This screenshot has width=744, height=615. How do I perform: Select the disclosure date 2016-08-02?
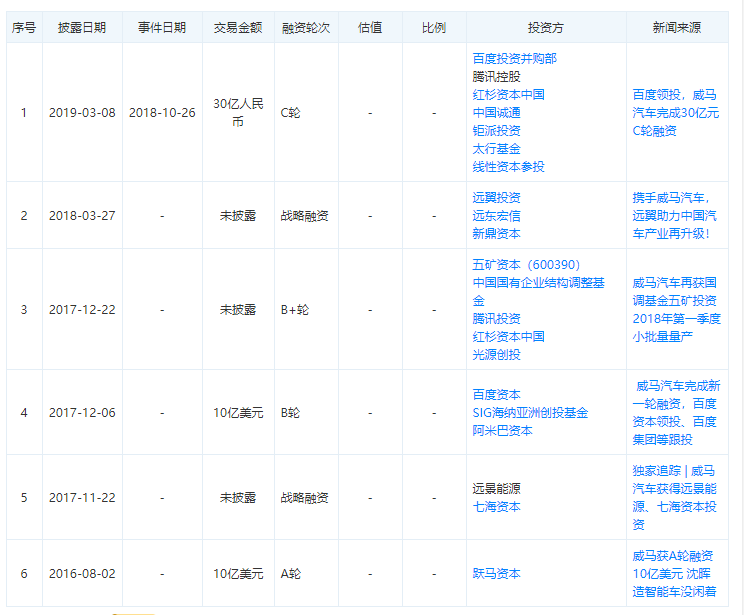(x=82, y=573)
